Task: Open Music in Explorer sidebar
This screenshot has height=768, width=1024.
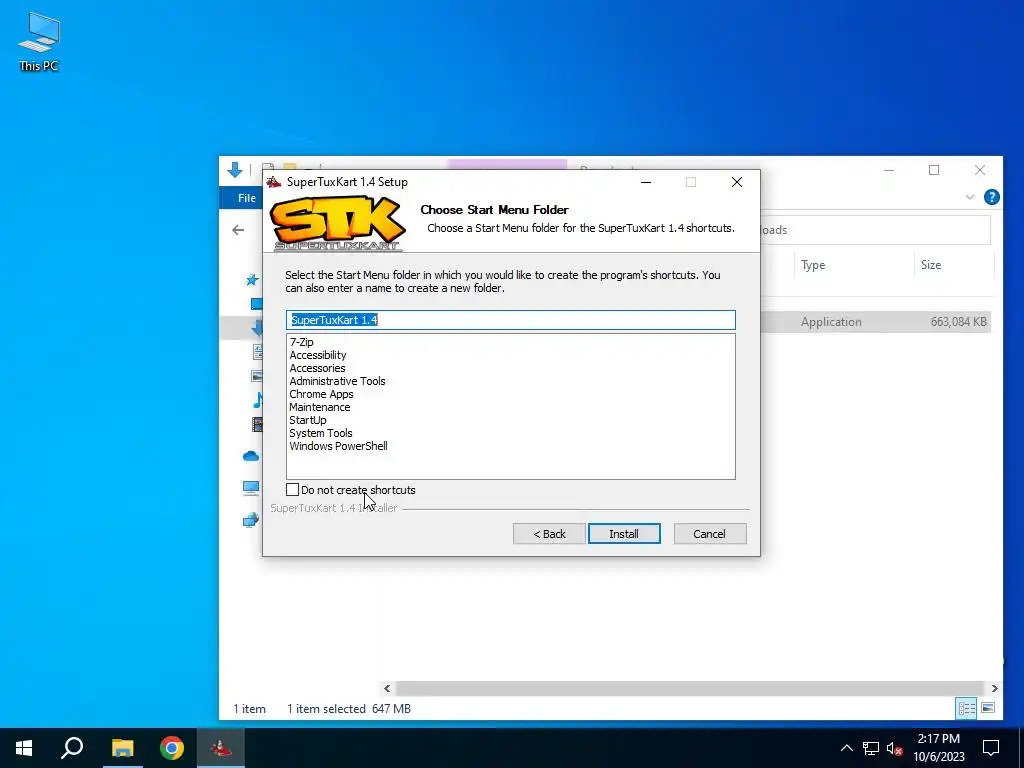Action: (x=258, y=400)
